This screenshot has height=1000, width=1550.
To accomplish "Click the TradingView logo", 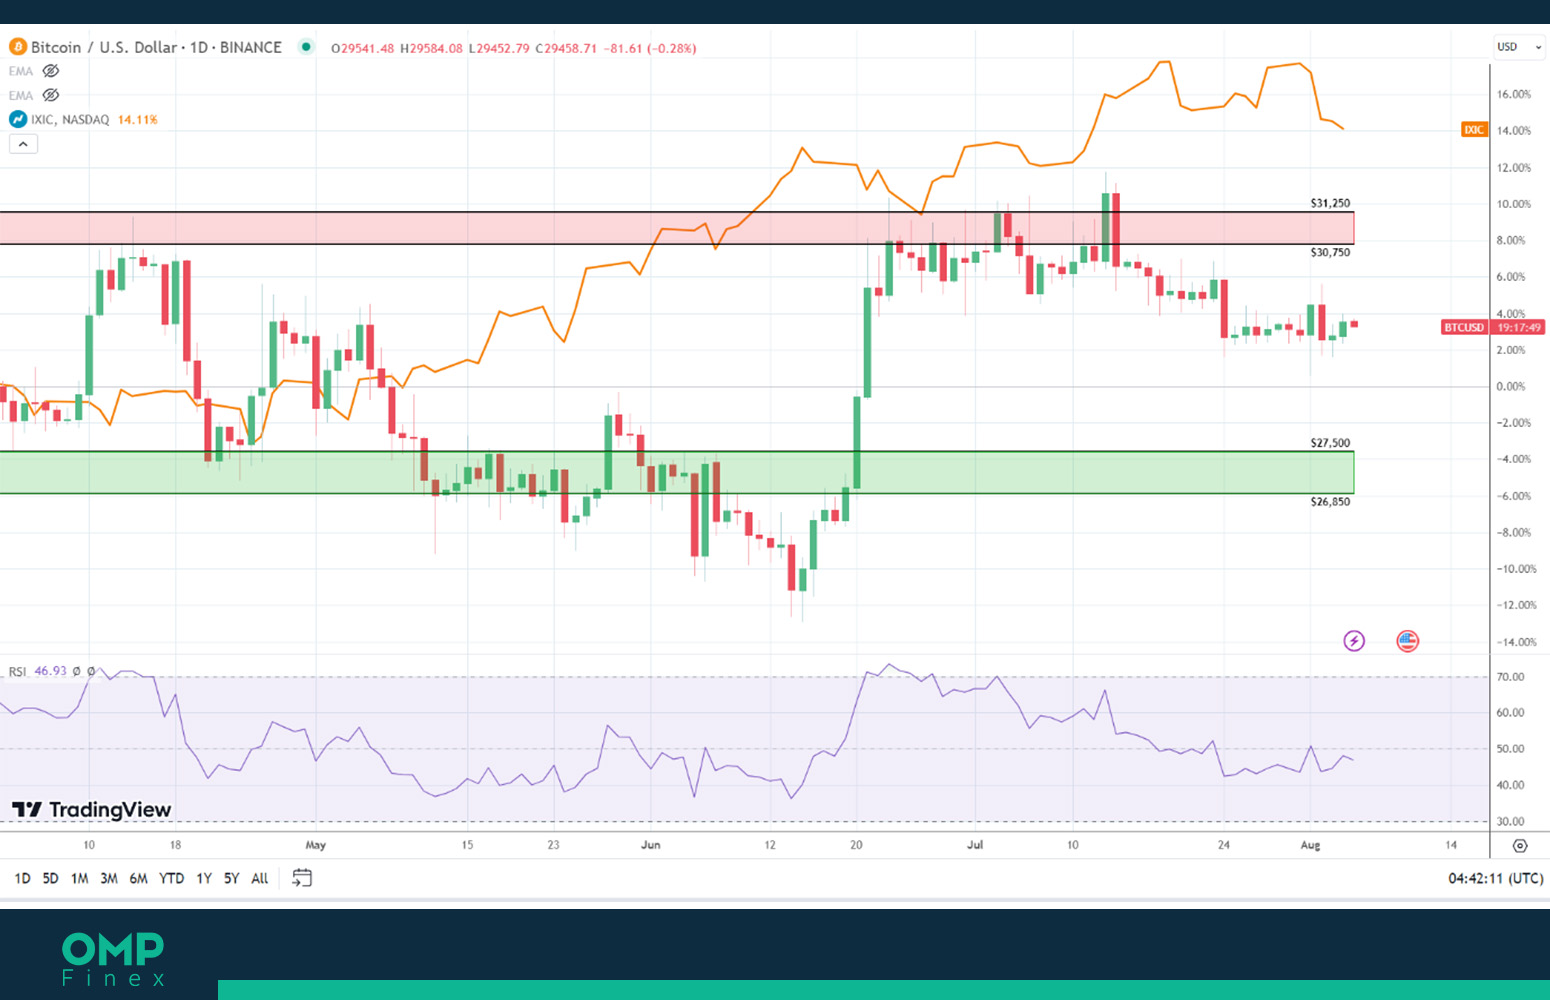I will point(91,810).
